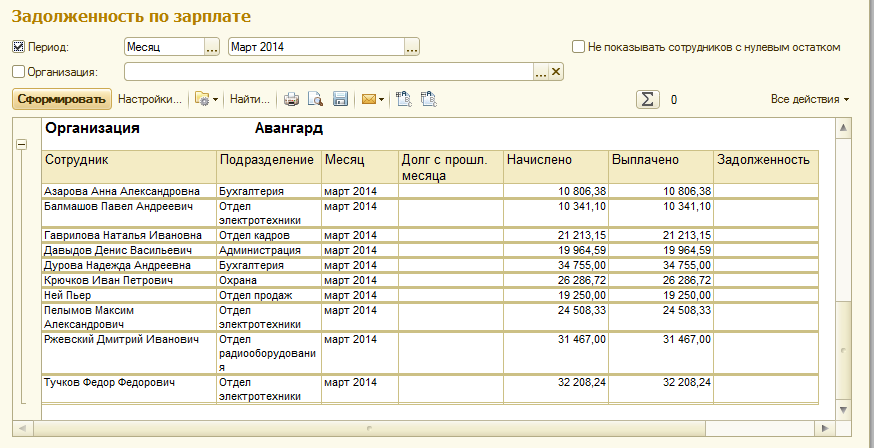Screen dimensions: 874x448
Task: Collapse the Авангард organization group
Action: [x=20, y=144]
